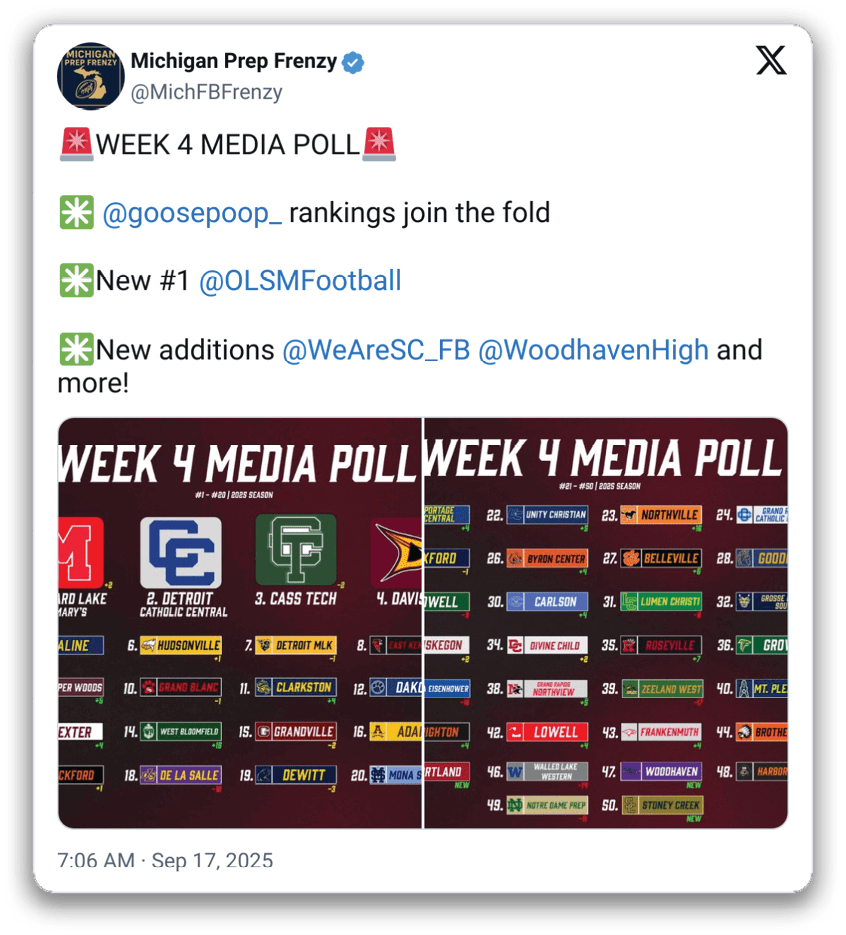Image resolution: width=846 pixels, height=935 pixels.
Task: Open the right poll image #21-#50
Action: 606,623
